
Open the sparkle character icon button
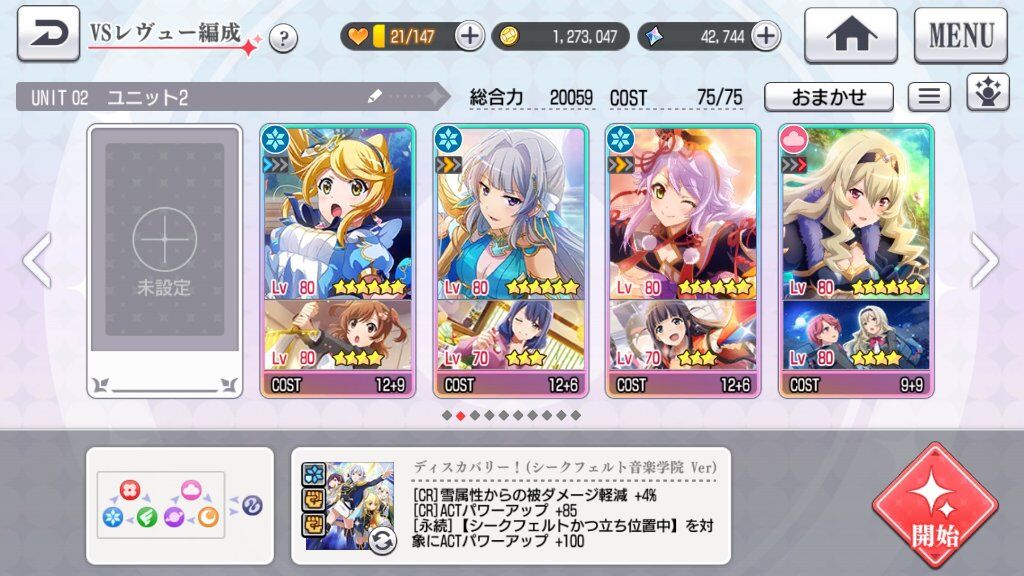pos(987,93)
